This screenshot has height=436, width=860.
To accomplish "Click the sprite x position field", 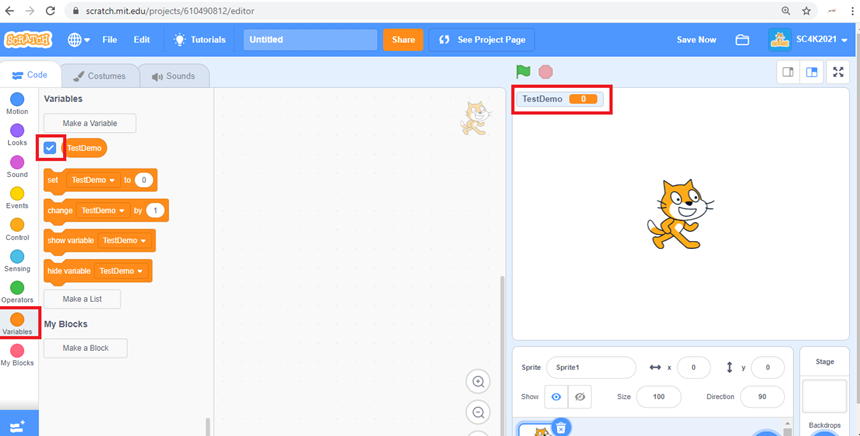I will tap(693, 367).
